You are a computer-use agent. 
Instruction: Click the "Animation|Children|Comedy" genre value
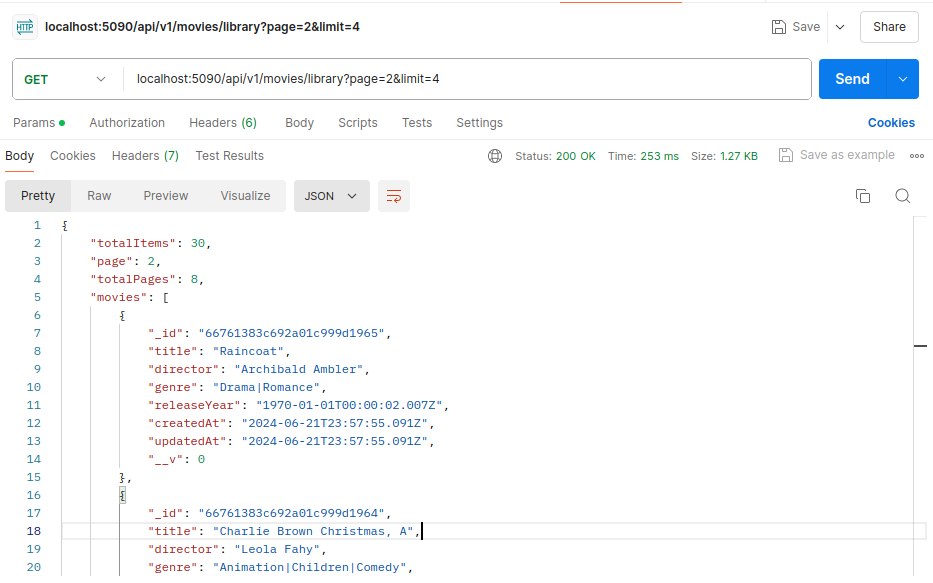click(x=309, y=567)
